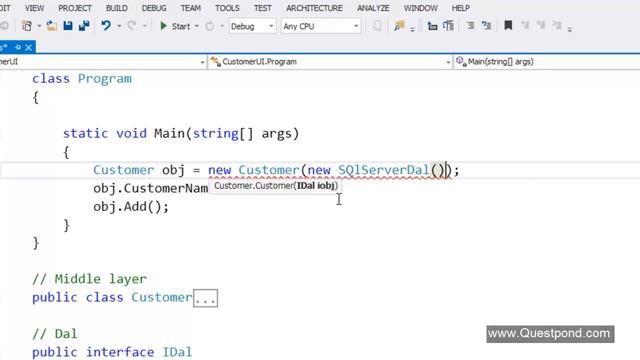Open the CustomerUI.Program class navigation dropdown
This screenshot has width=640, height=360.
coord(330,62)
